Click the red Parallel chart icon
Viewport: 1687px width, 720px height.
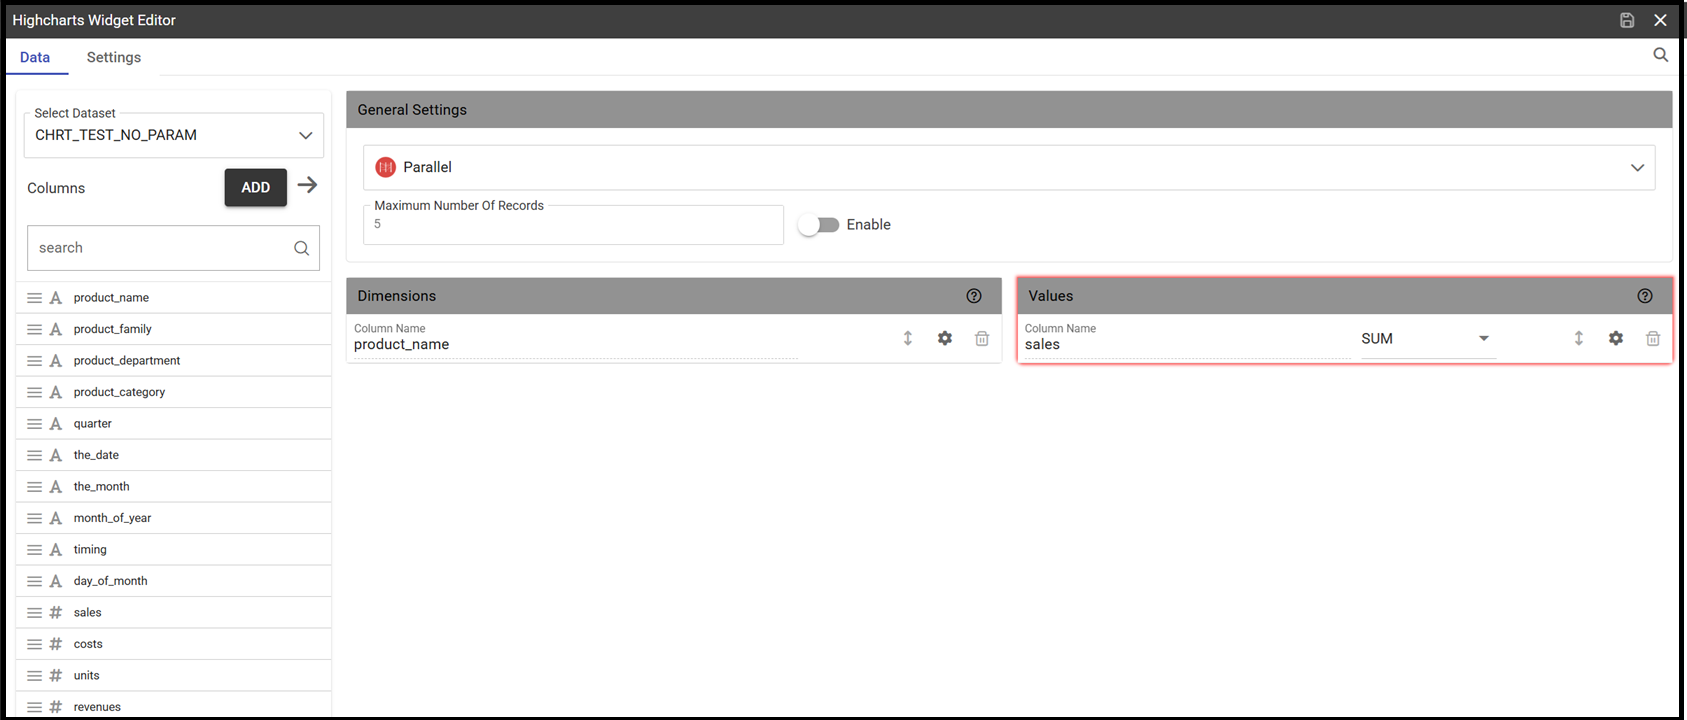[x=385, y=168]
